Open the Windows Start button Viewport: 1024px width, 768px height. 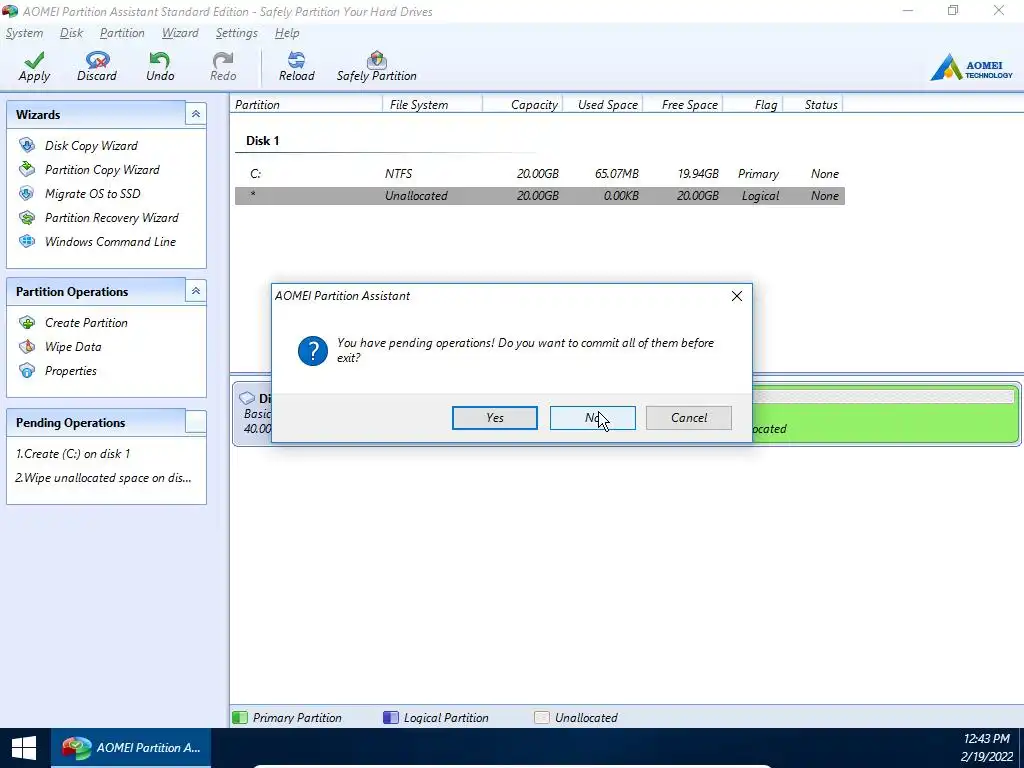pos(24,748)
